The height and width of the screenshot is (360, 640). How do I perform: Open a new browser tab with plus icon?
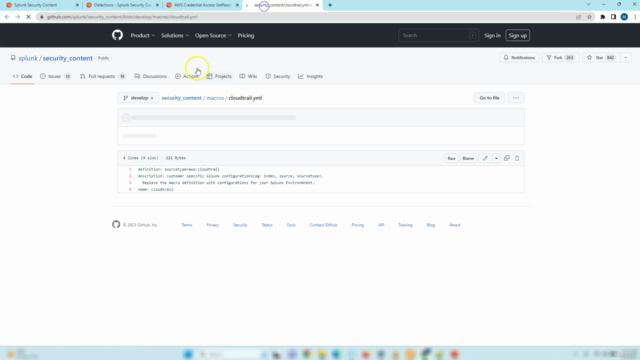click(330, 5)
